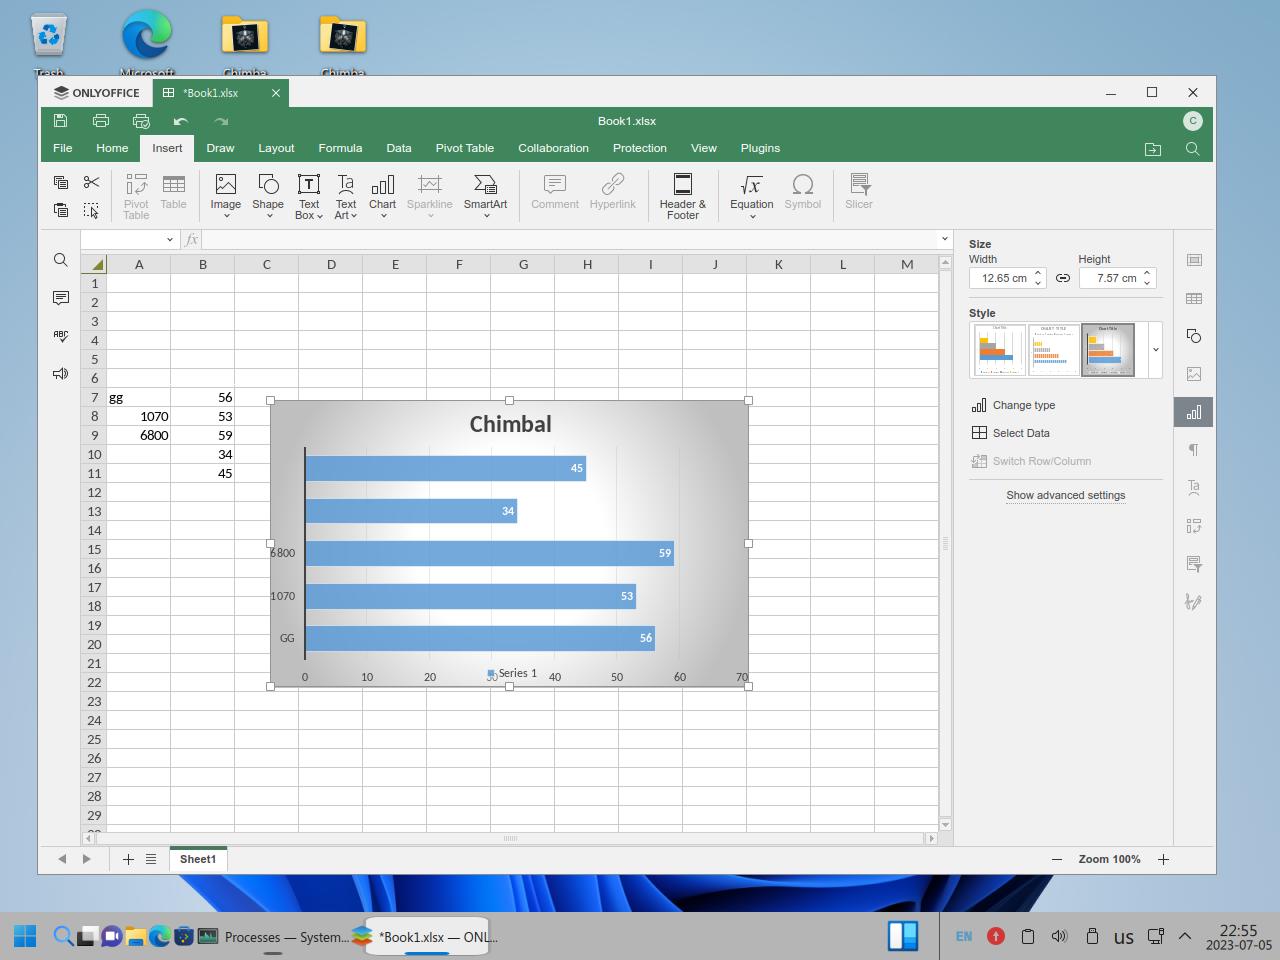Switch to the Formula tab

(x=340, y=148)
